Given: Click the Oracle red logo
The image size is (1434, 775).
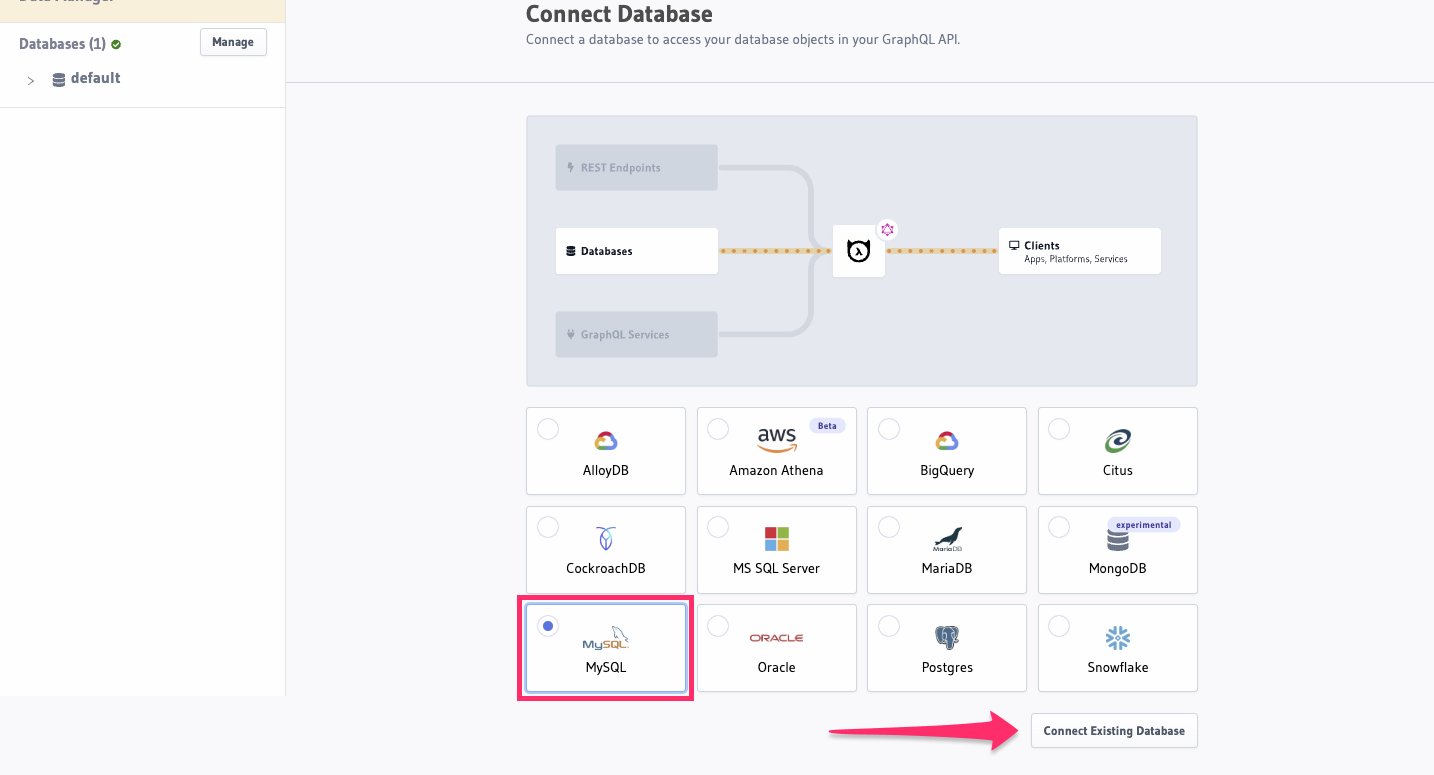Looking at the screenshot, I should [x=777, y=638].
